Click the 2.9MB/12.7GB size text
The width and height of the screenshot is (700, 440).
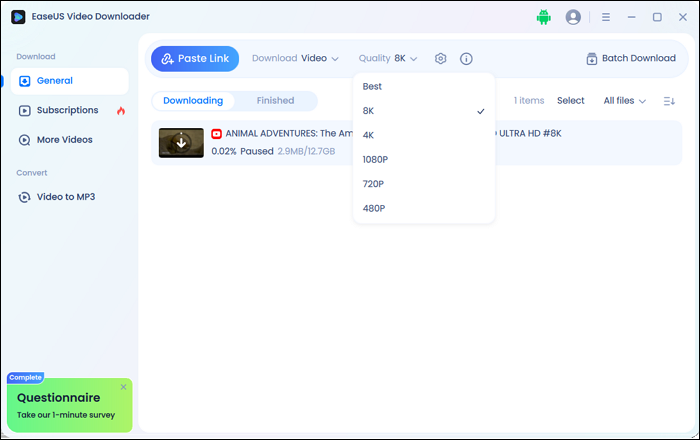point(306,151)
